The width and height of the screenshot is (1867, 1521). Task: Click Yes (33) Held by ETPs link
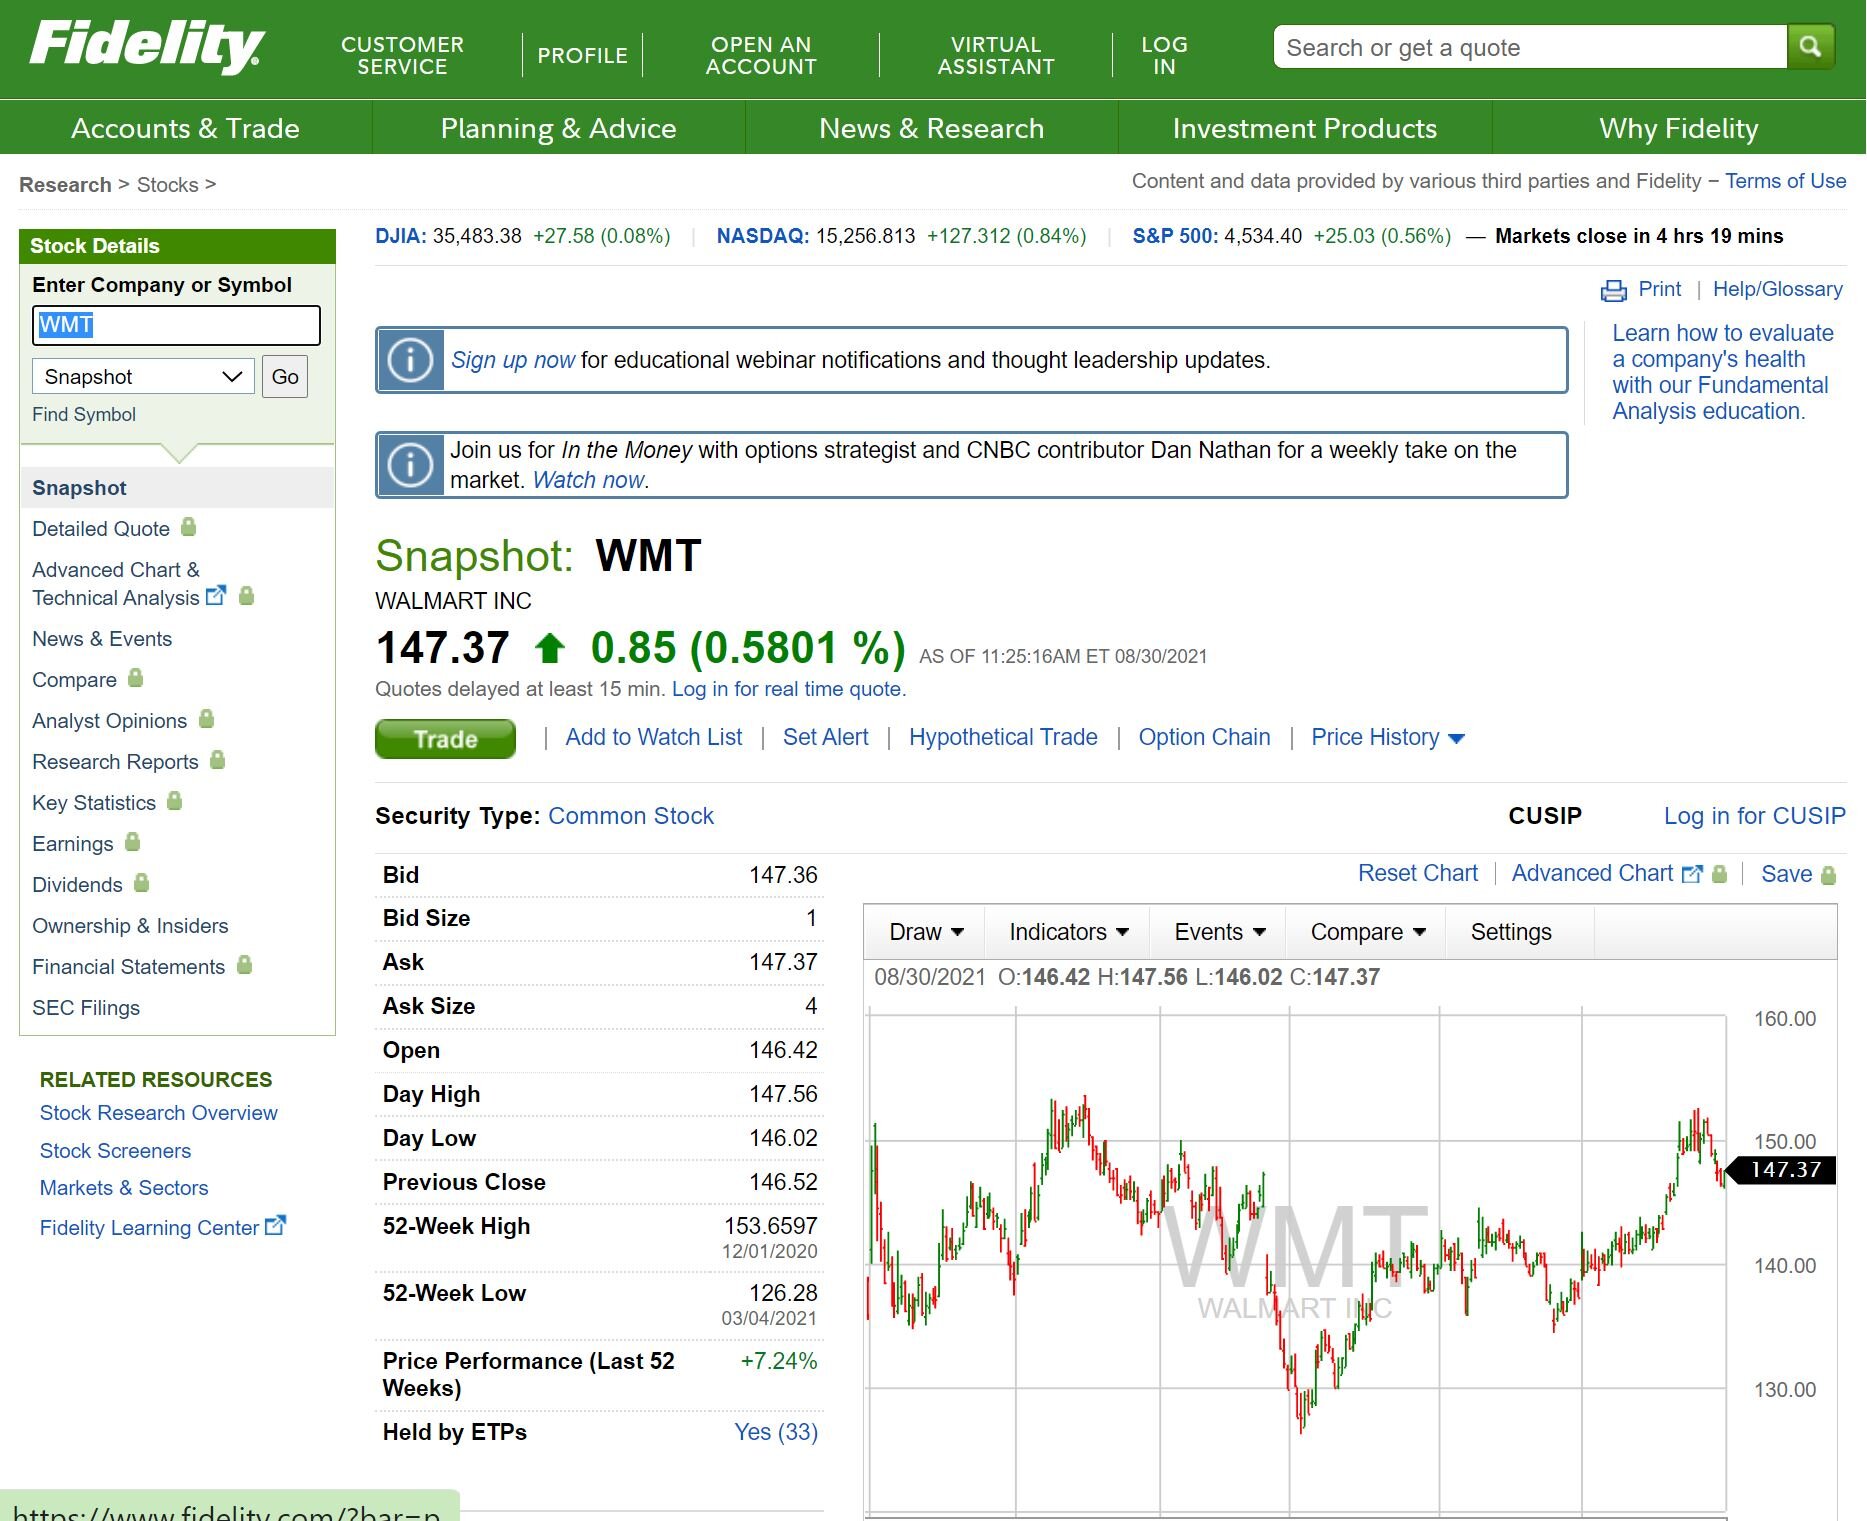coord(776,1431)
